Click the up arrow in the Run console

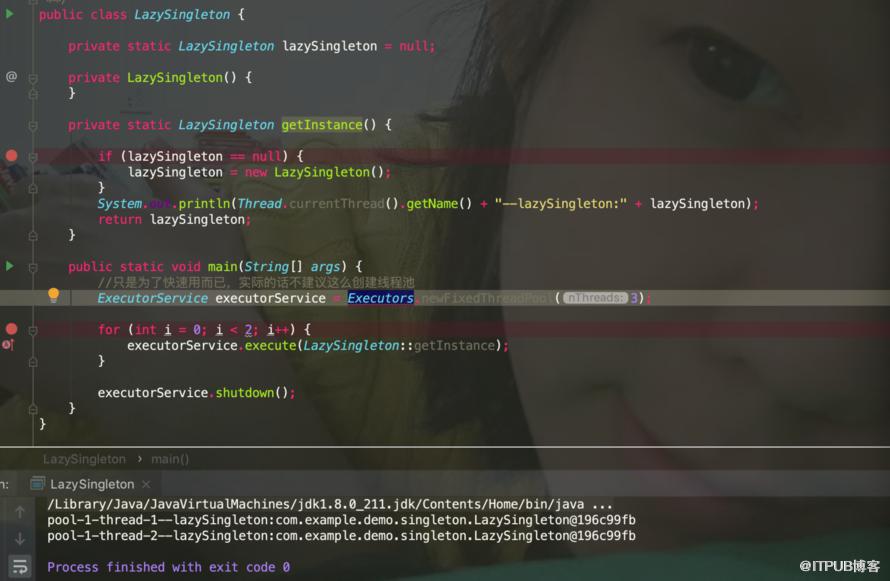(20, 512)
